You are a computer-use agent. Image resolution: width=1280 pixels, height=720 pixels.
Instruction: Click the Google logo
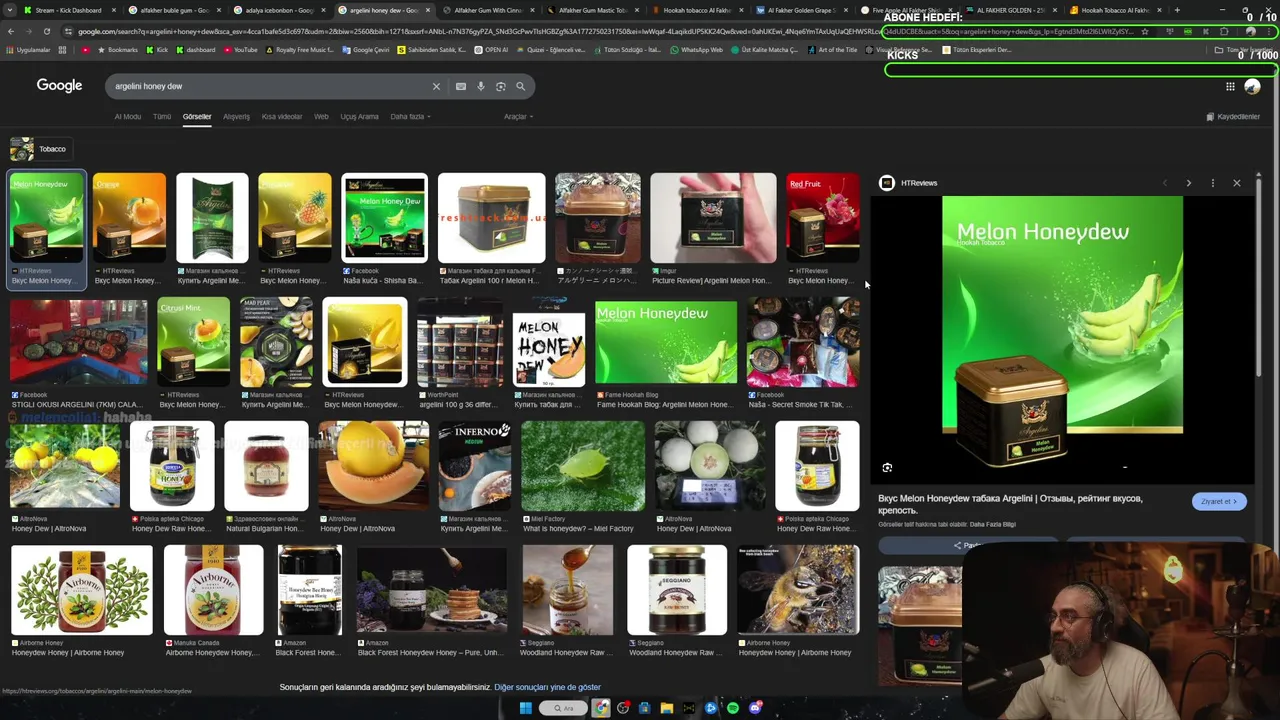click(59, 86)
